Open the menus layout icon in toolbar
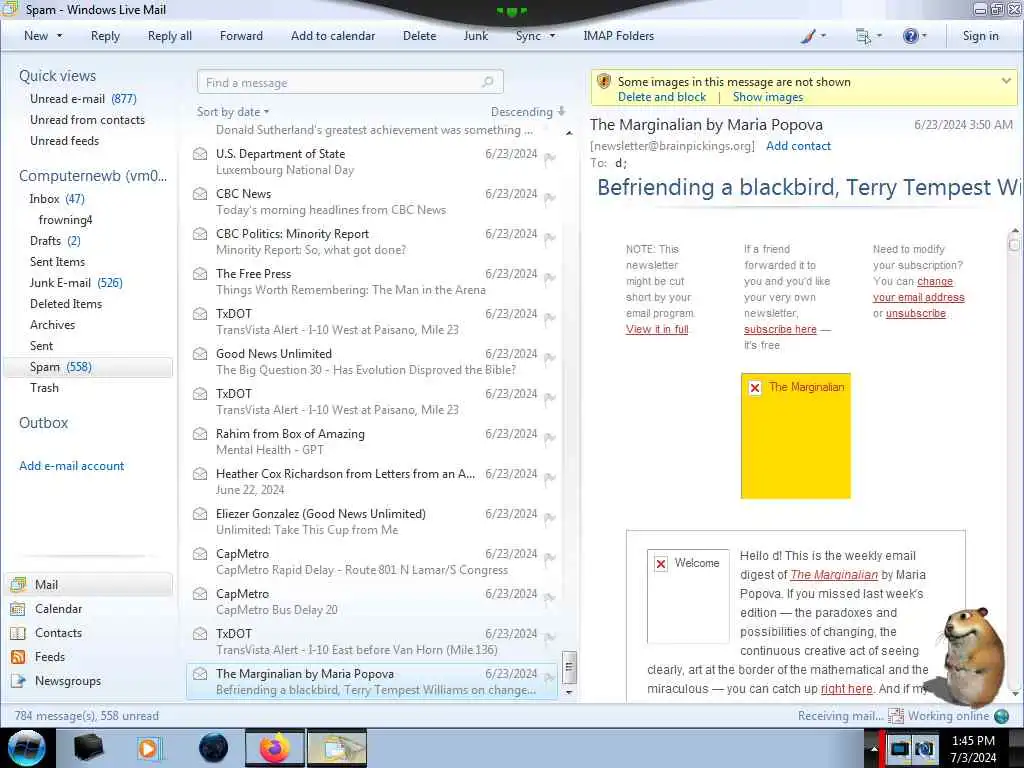This screenshot has width=1024, height=768. click(863, 37)
